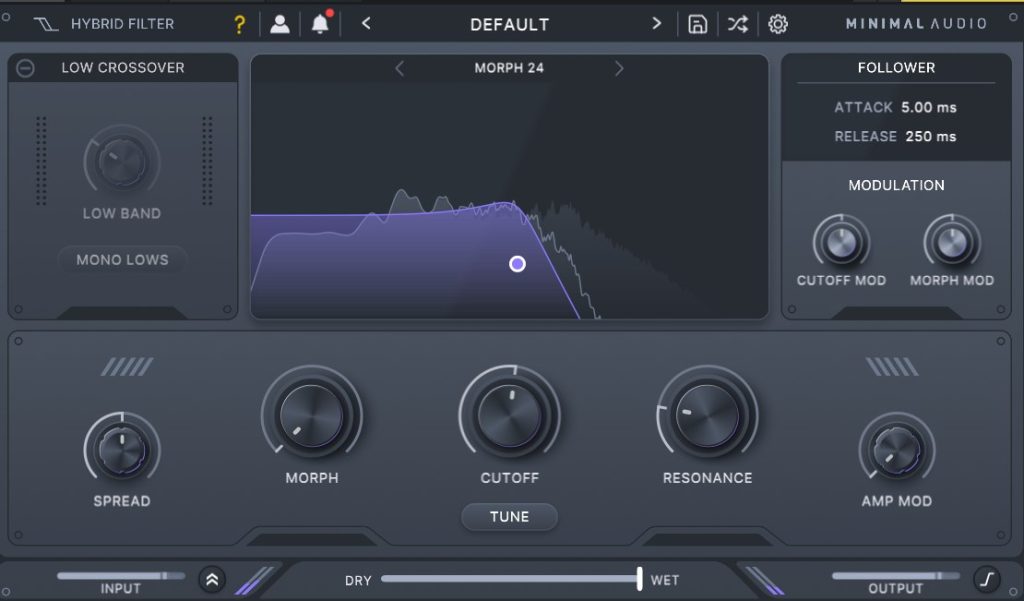Click the Attack 5.00 ms value field

pos(929,107)
